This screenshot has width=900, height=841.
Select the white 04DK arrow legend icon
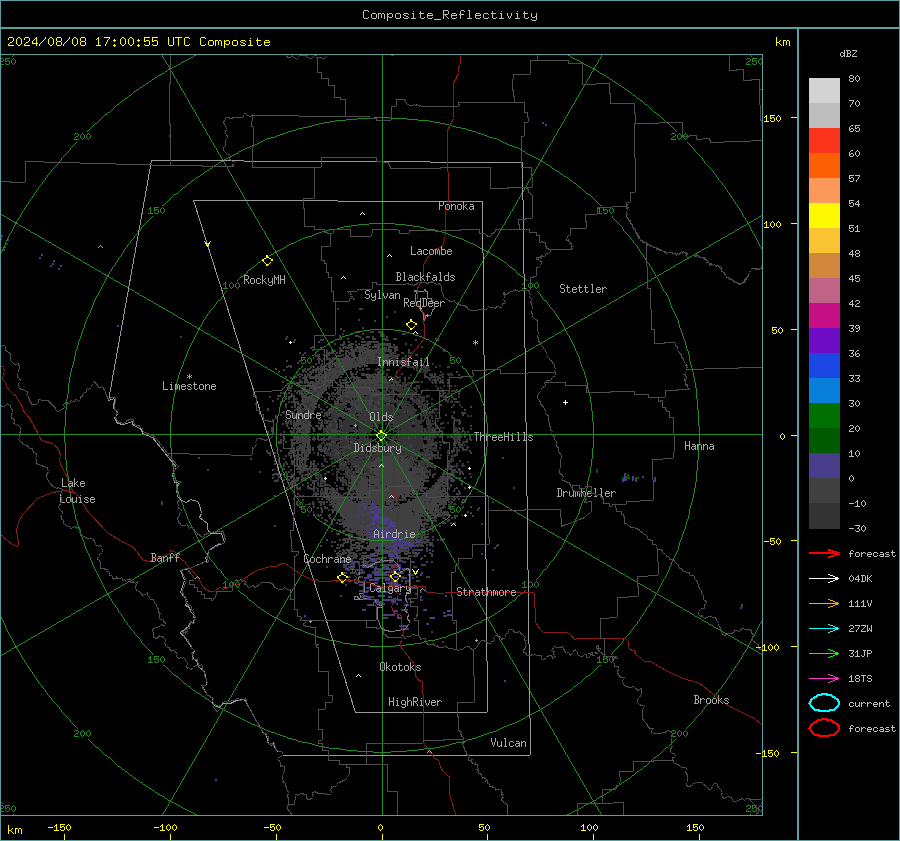(x=824, y=578)
